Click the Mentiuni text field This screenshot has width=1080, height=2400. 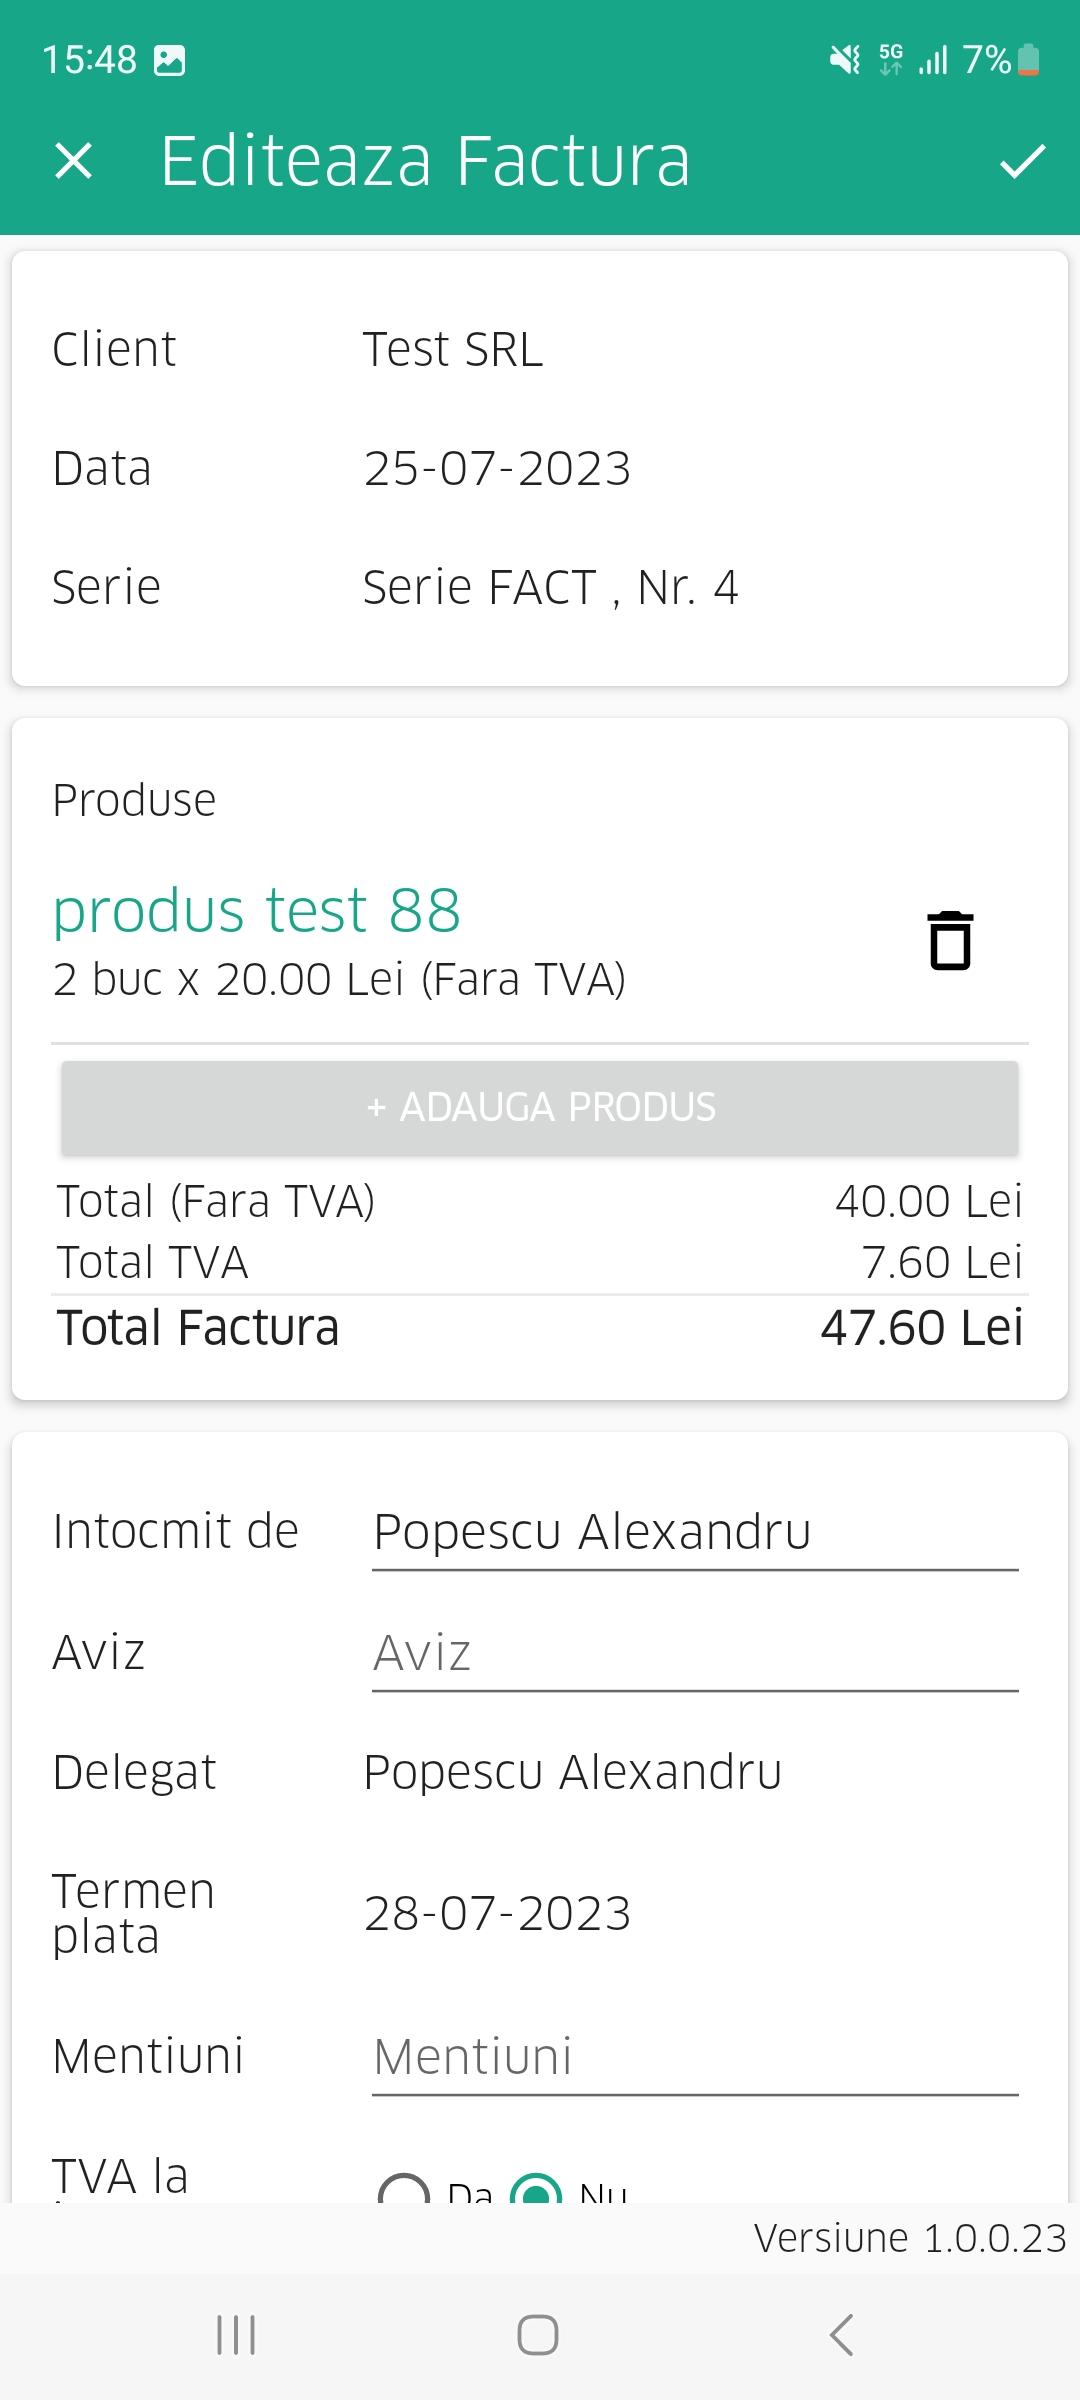(695, 2057)
